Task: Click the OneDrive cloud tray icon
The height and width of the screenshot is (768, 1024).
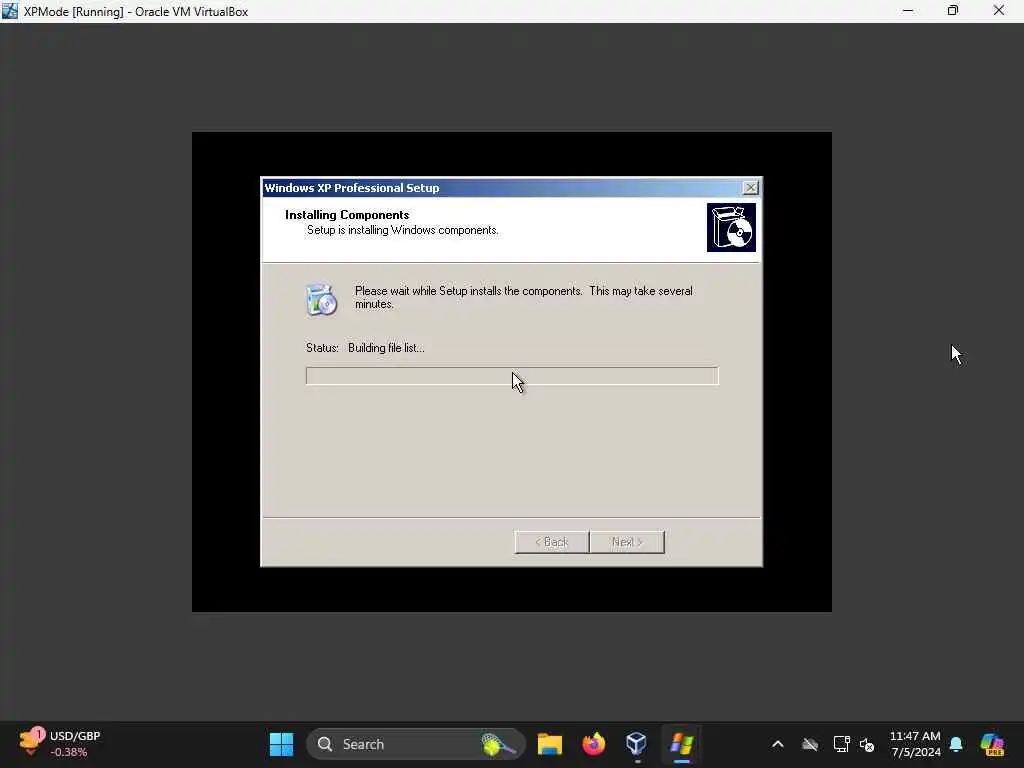Action: point(810,744)
